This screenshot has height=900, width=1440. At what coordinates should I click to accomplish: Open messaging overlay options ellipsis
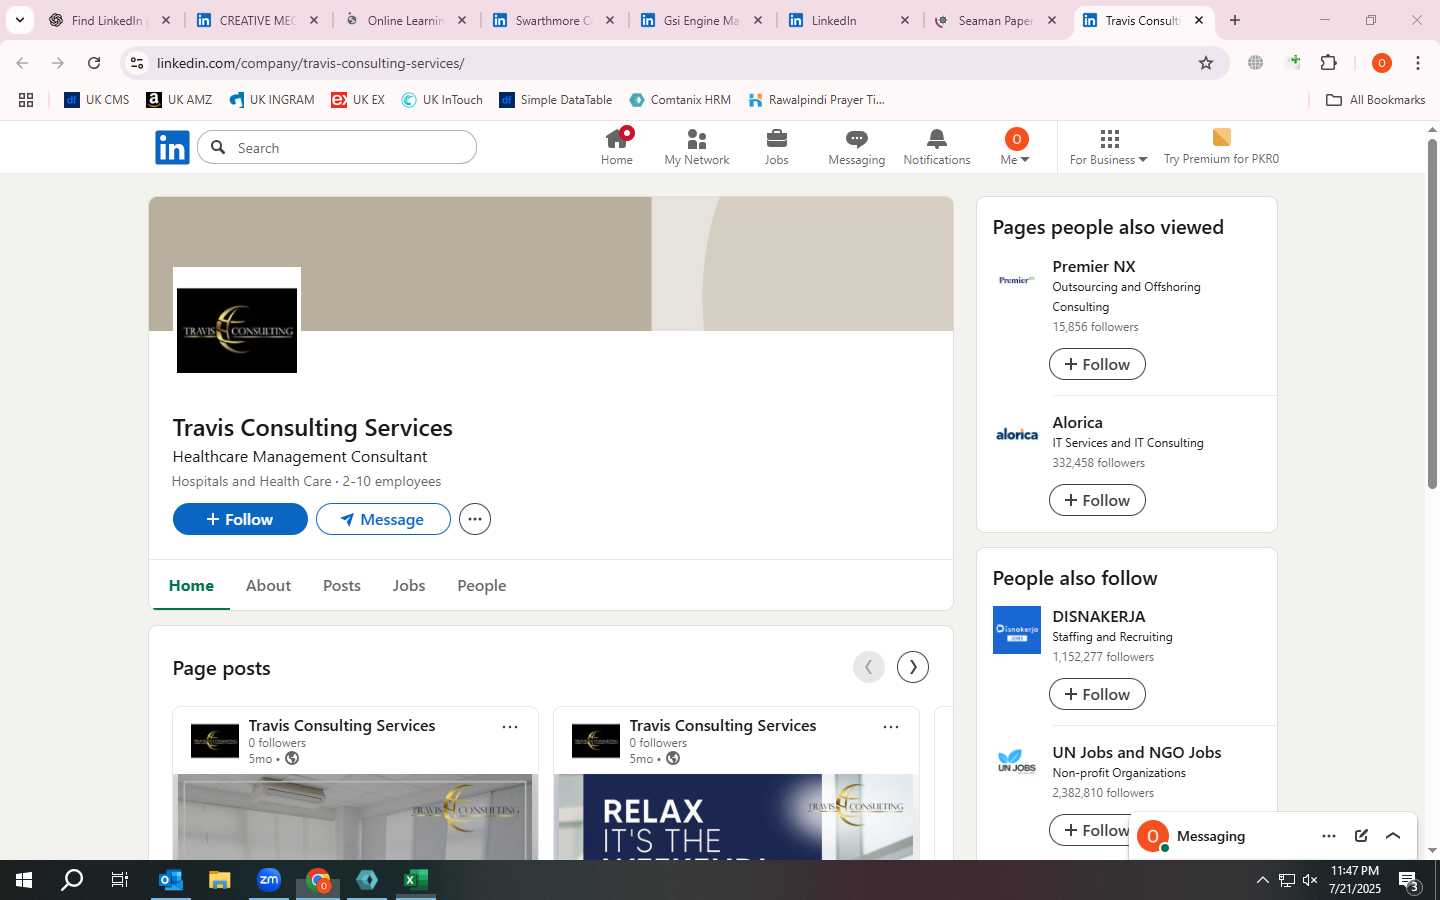click(1328, 836)
